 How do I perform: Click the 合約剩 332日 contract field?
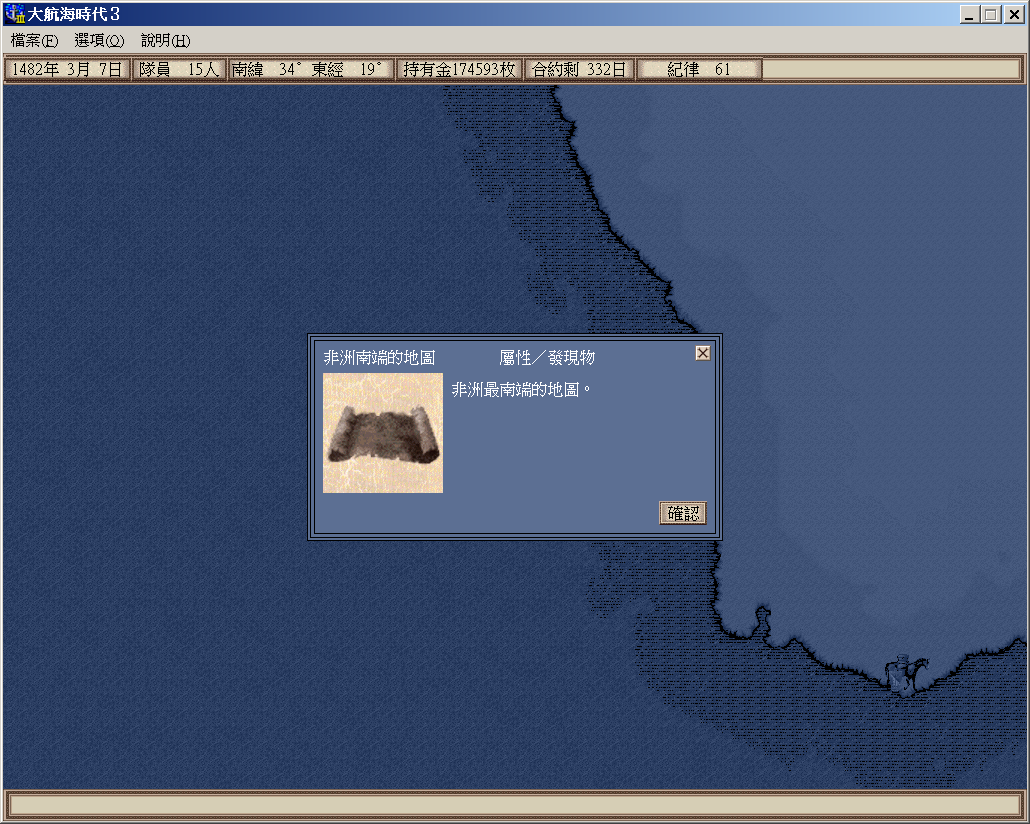(x=579, y=70)
